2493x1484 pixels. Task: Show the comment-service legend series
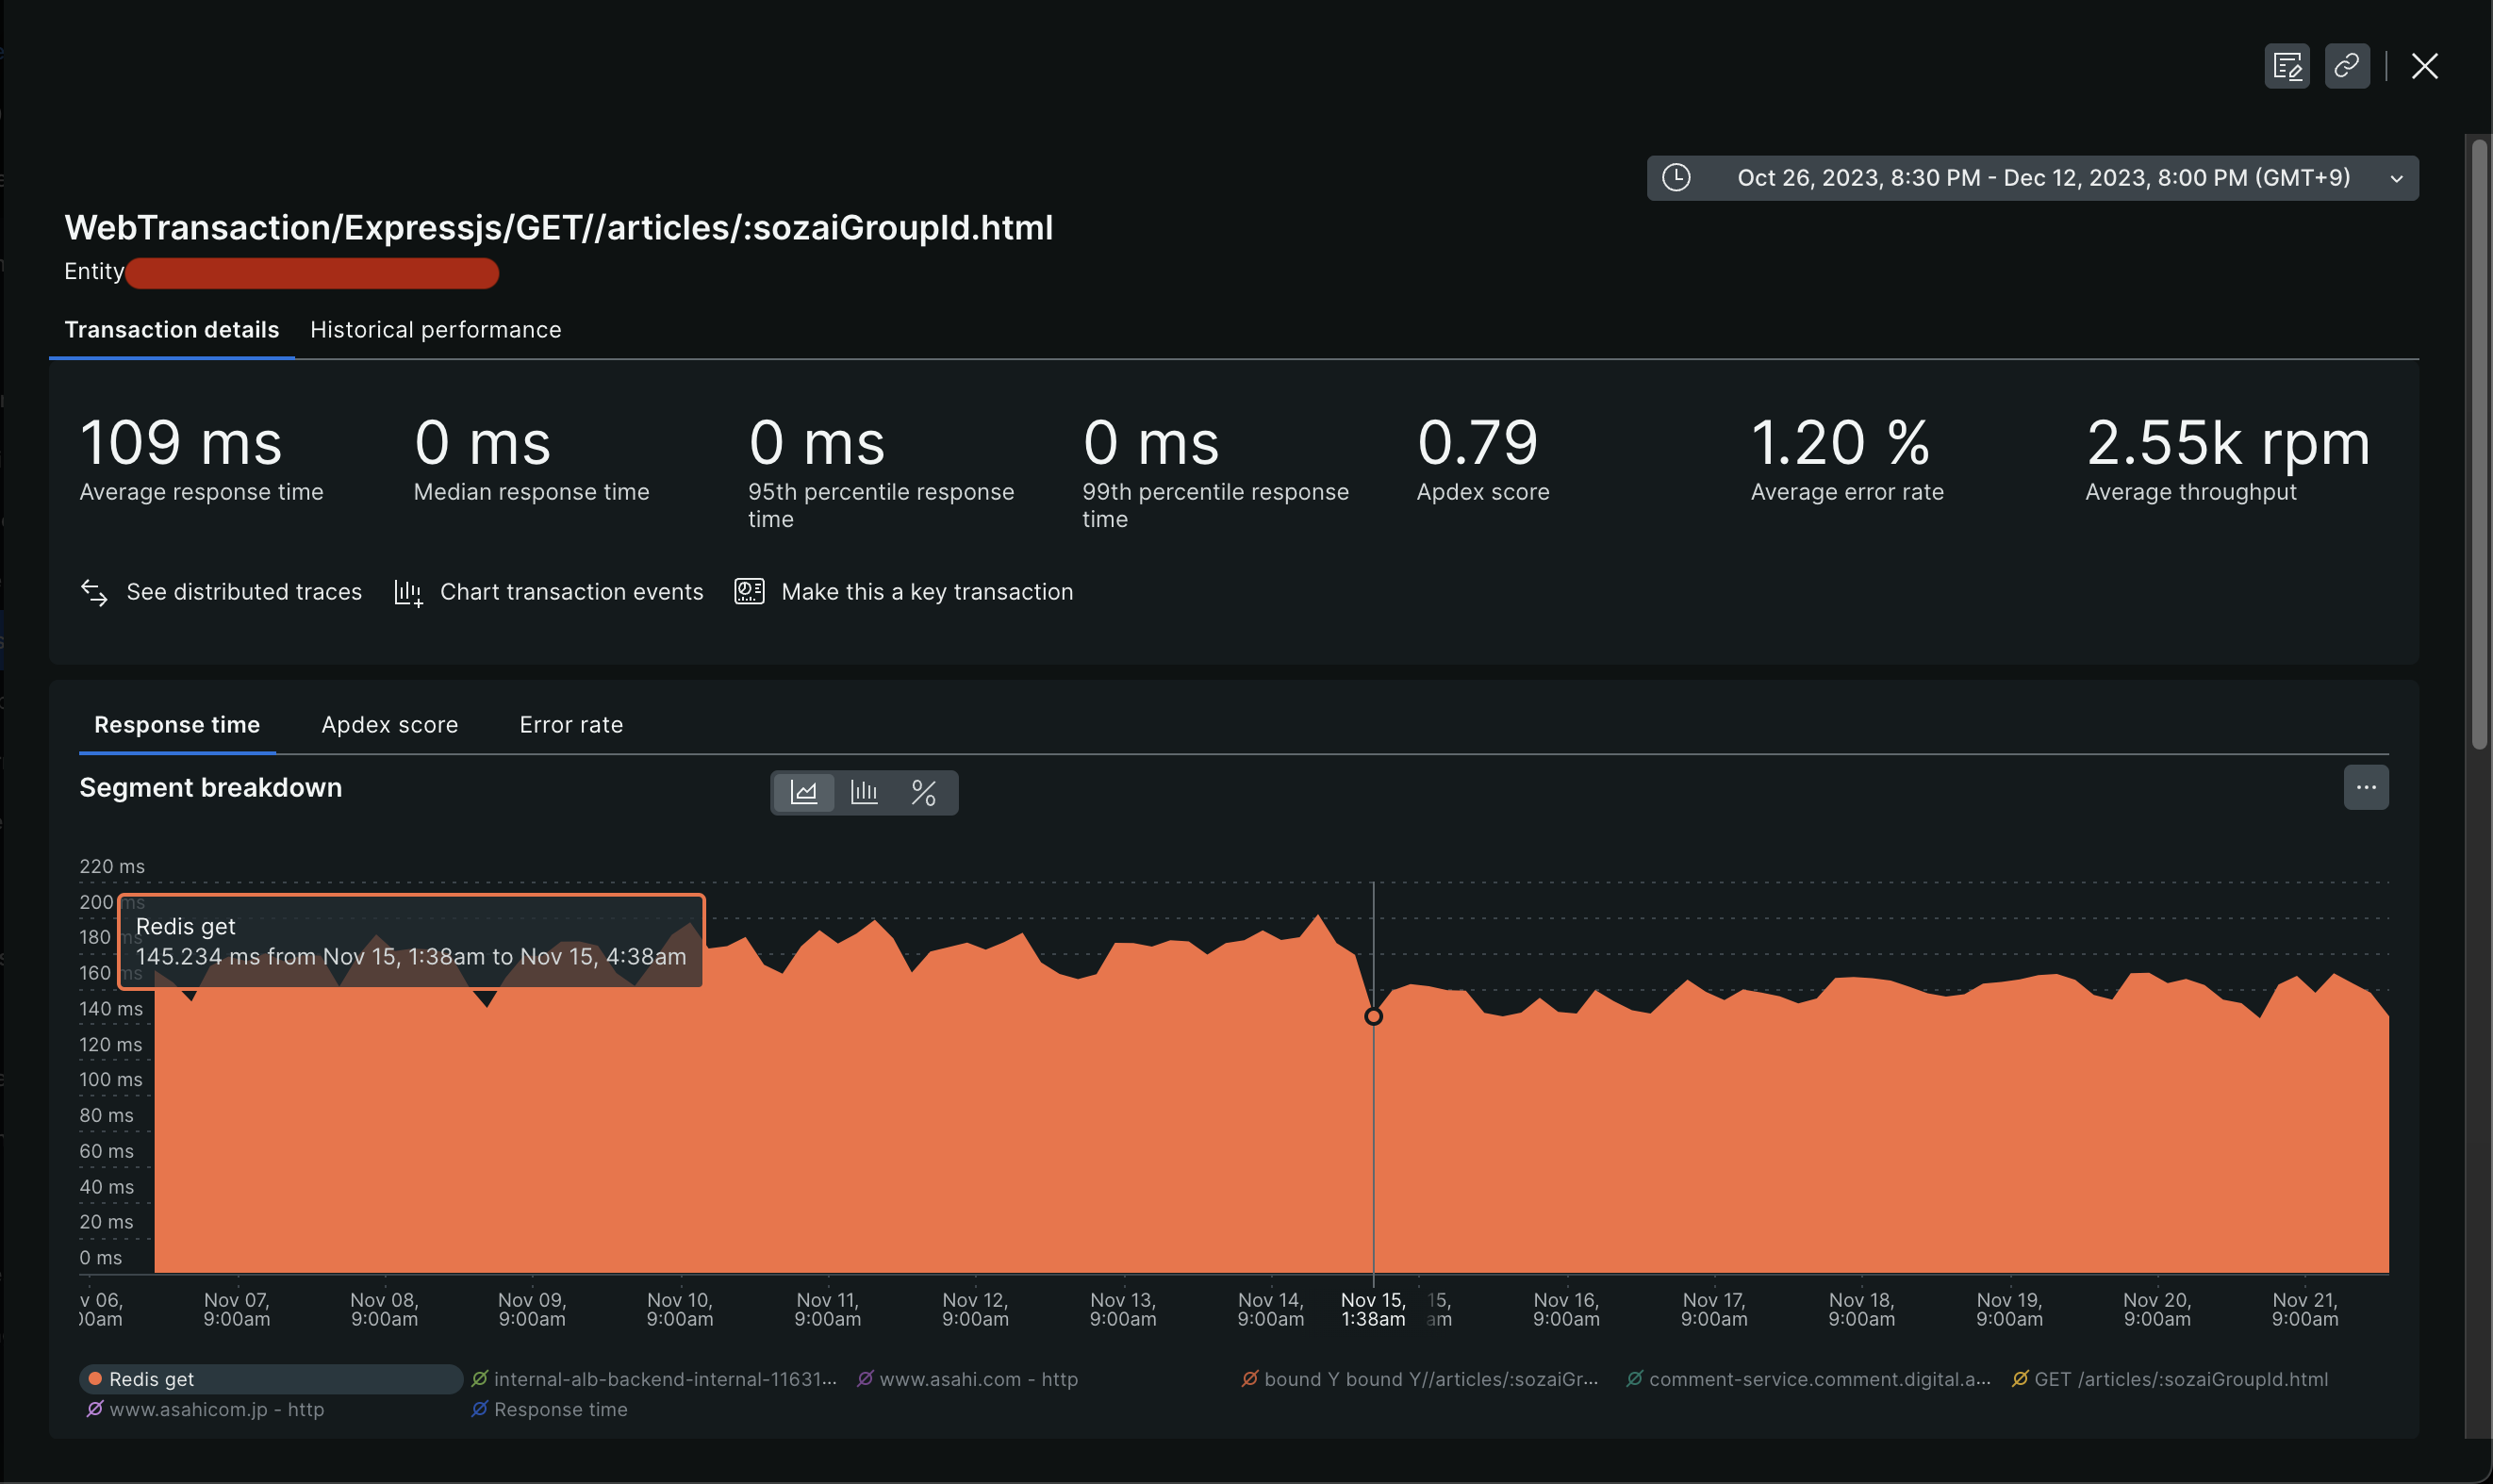(x=1818, y=1379)
